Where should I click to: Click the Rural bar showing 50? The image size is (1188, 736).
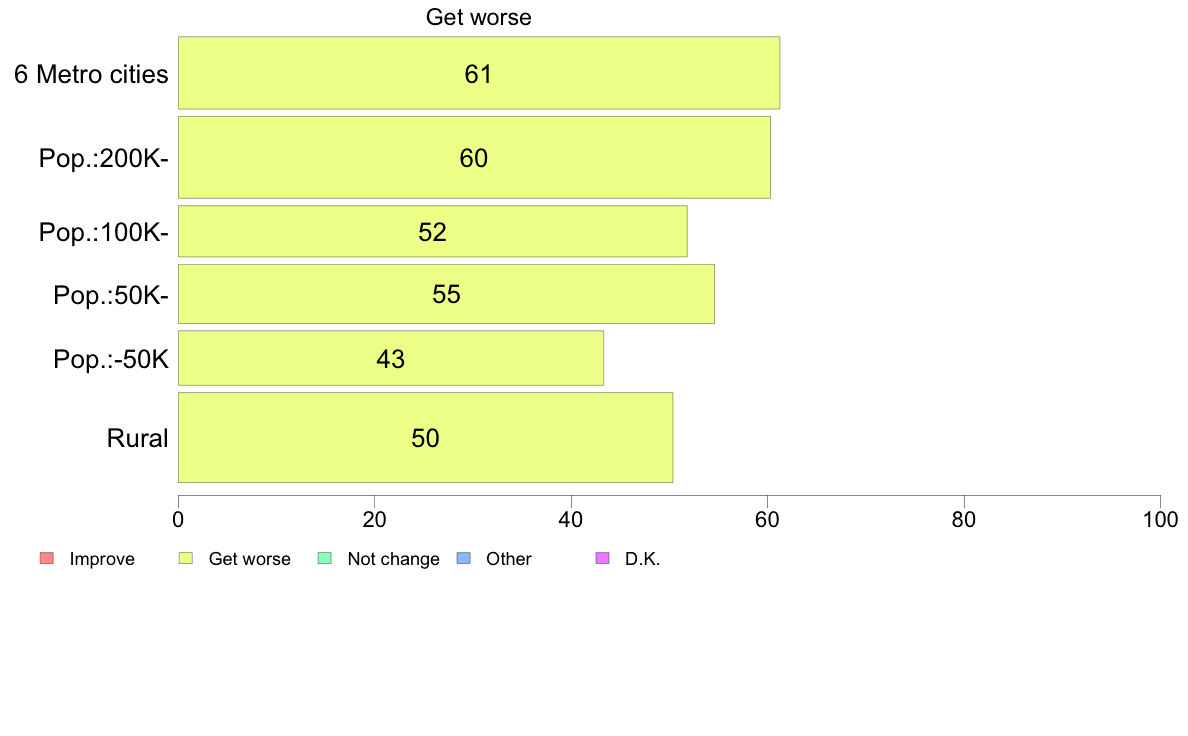(425, 437)
